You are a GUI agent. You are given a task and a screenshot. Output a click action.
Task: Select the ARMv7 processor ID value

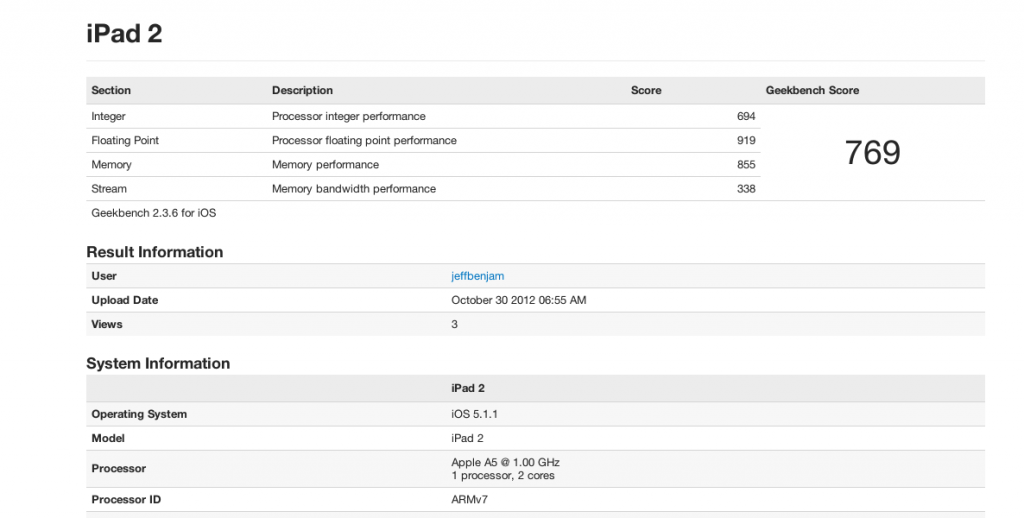click(x=470, y=500)
